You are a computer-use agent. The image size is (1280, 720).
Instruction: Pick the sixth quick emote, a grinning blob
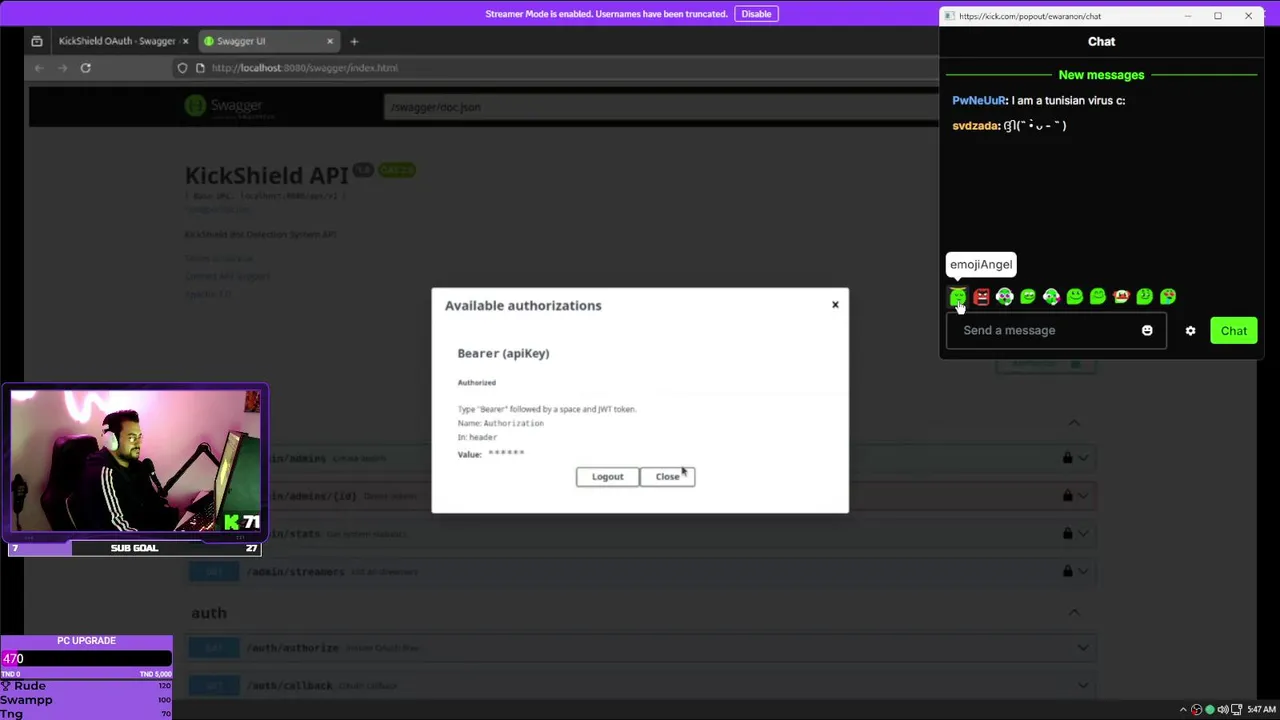[1075, 297]
